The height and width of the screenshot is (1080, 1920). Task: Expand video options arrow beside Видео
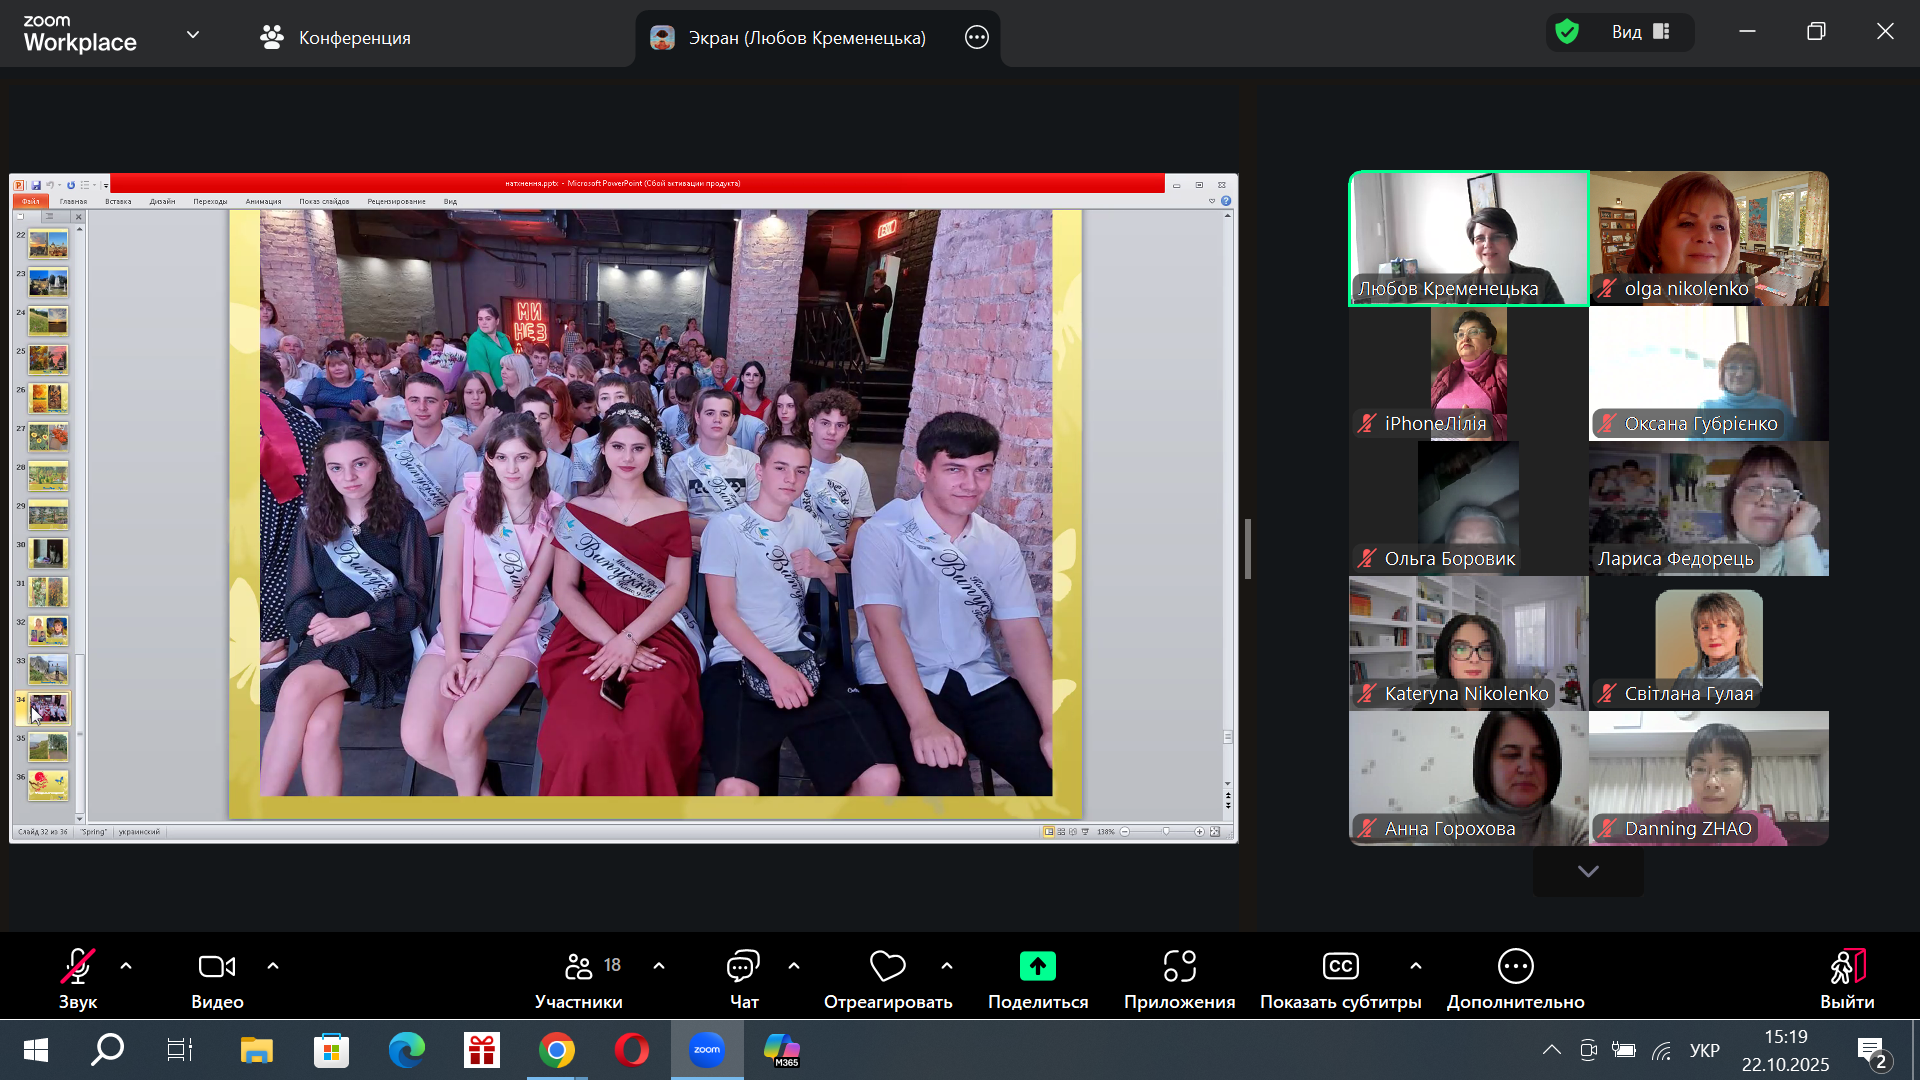pos(273,966)
